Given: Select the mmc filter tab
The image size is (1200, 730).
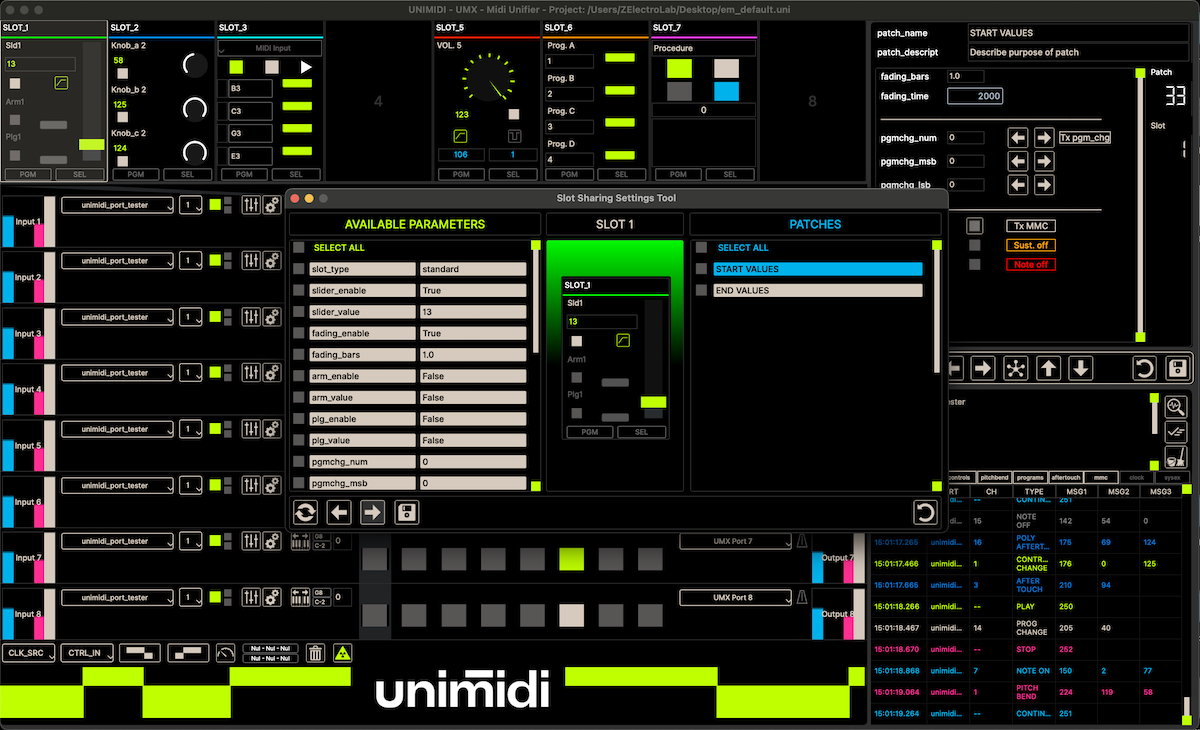Looking at the screenshot, I should click(x=1101, y=478).
